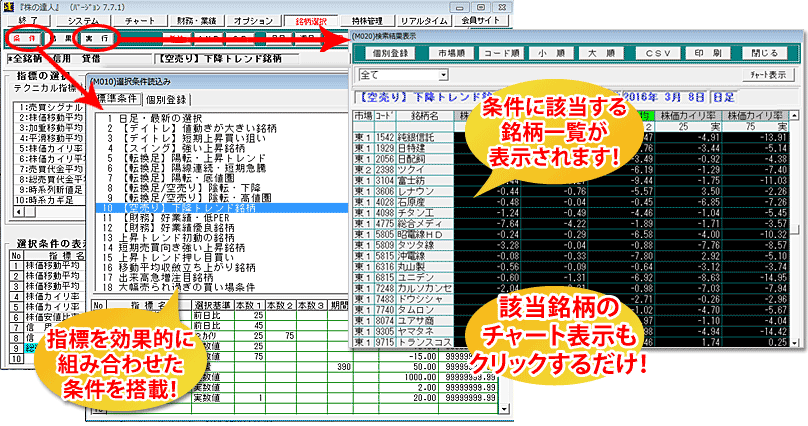This screenshot has height=426, width=808.
Task: Click 銘柄名 column header in results
Action: tap(425, 116)
